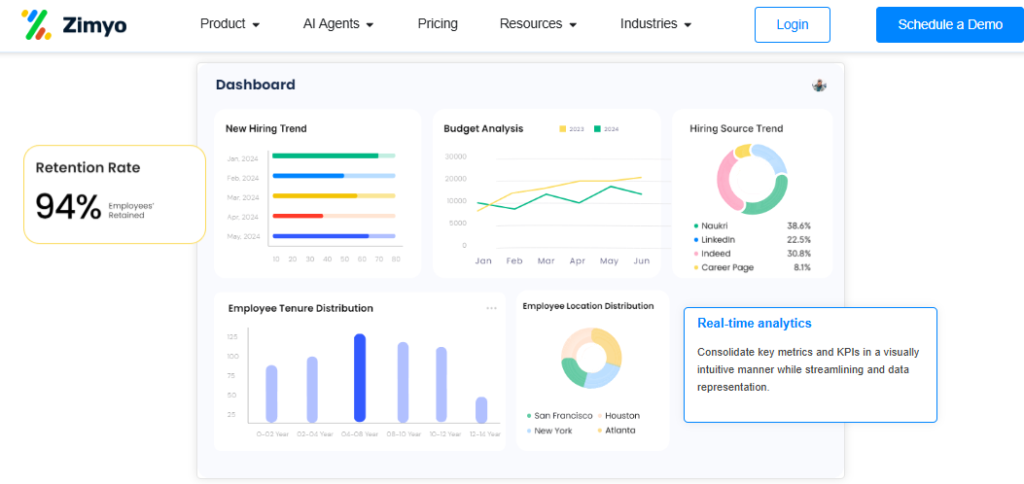Viewport: 1024px width, 484px height.
Task: Click the 30.8% value
Action: click(x=799, y=253)
